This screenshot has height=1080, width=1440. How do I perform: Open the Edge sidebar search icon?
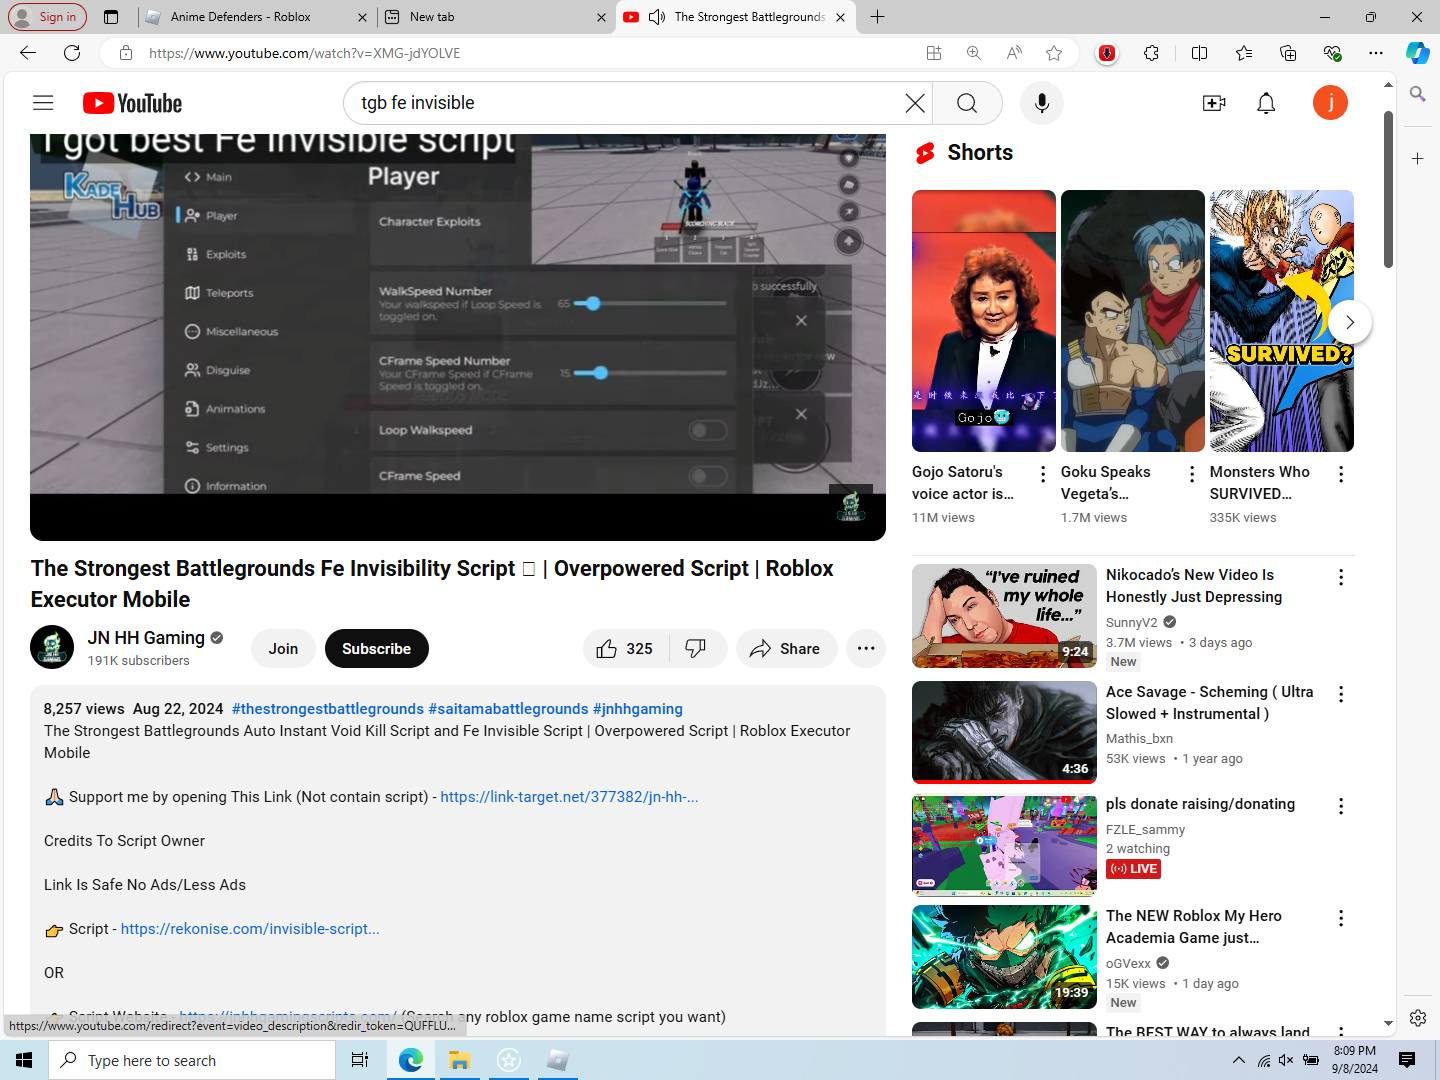[x=1417, y=94]
